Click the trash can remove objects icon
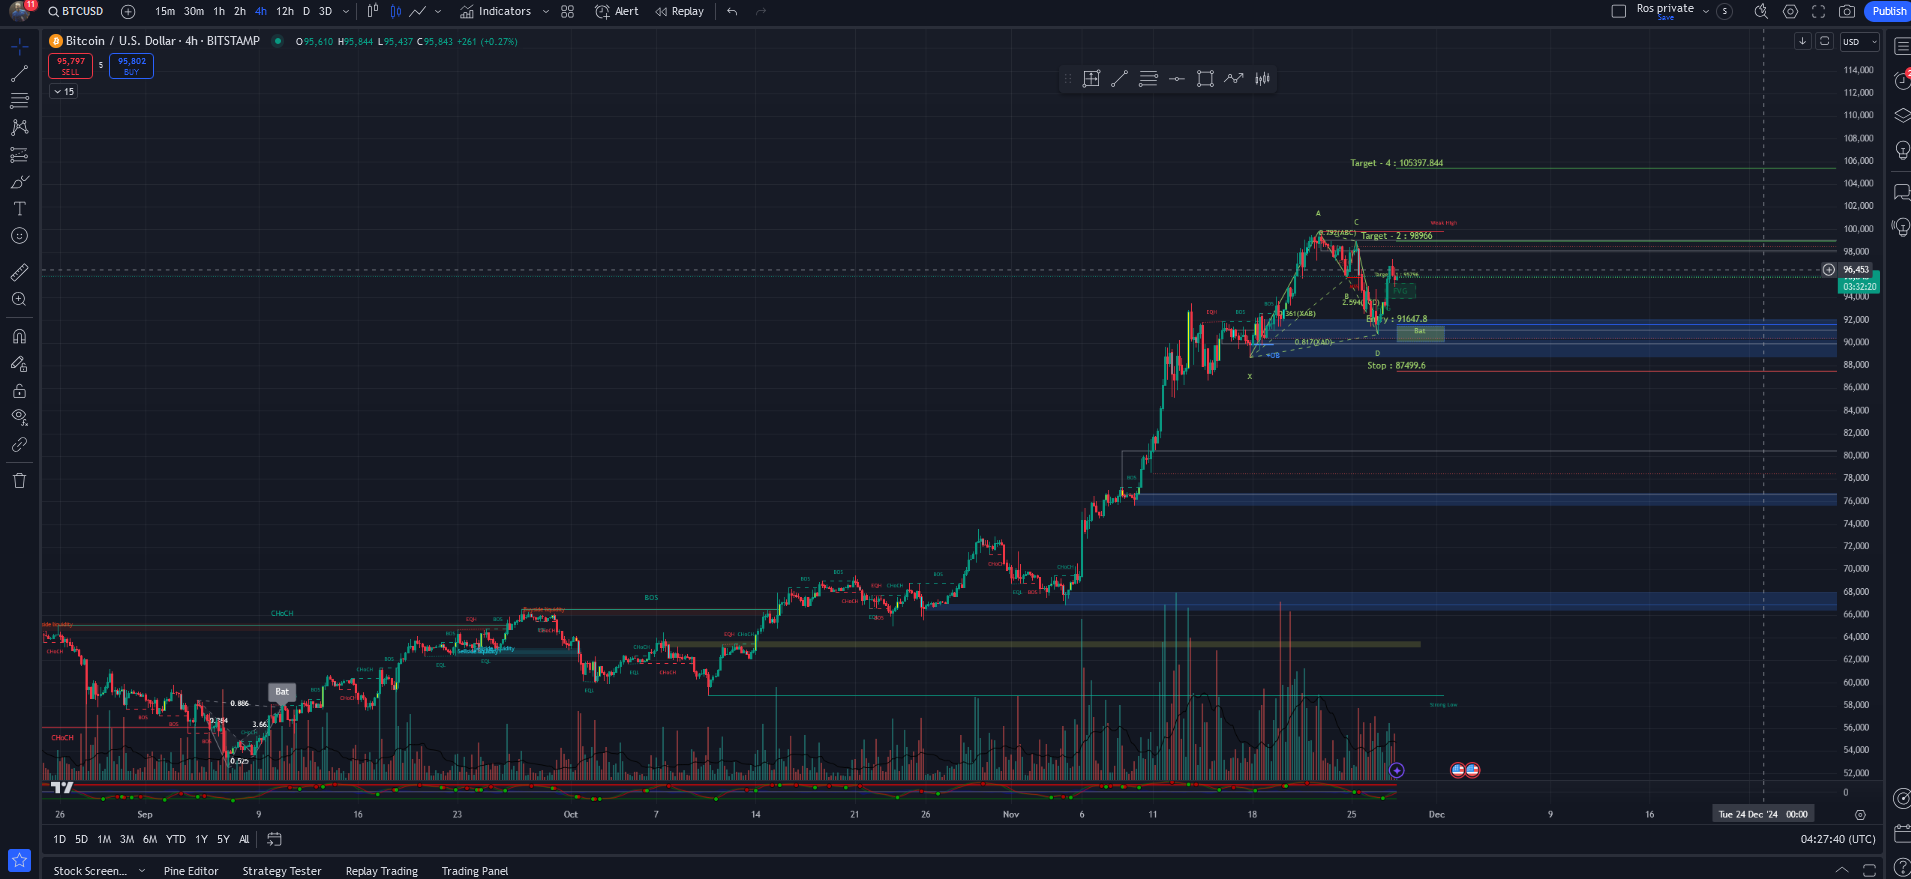Image resolution: width=1911 pixels, height=879 pixels. (19, 481)
